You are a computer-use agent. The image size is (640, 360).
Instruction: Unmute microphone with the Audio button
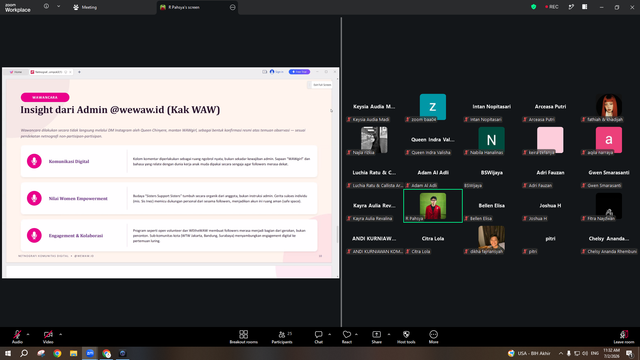(17, 337)
